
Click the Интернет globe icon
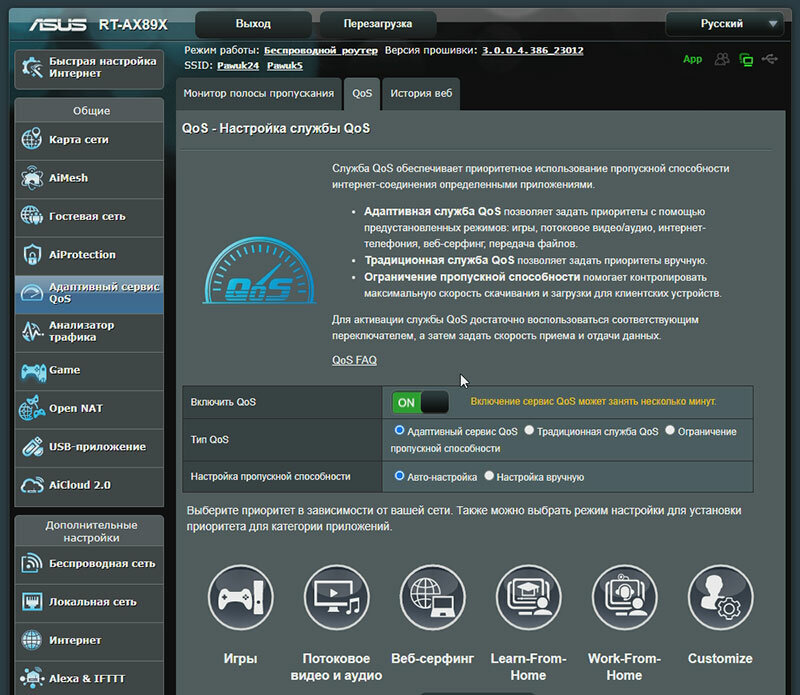32,640
